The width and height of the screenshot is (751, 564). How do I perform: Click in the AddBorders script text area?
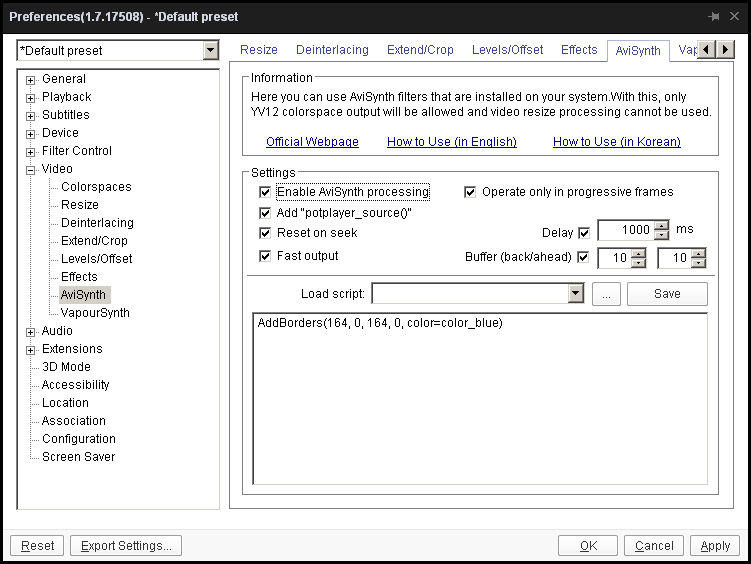point(480,399)
